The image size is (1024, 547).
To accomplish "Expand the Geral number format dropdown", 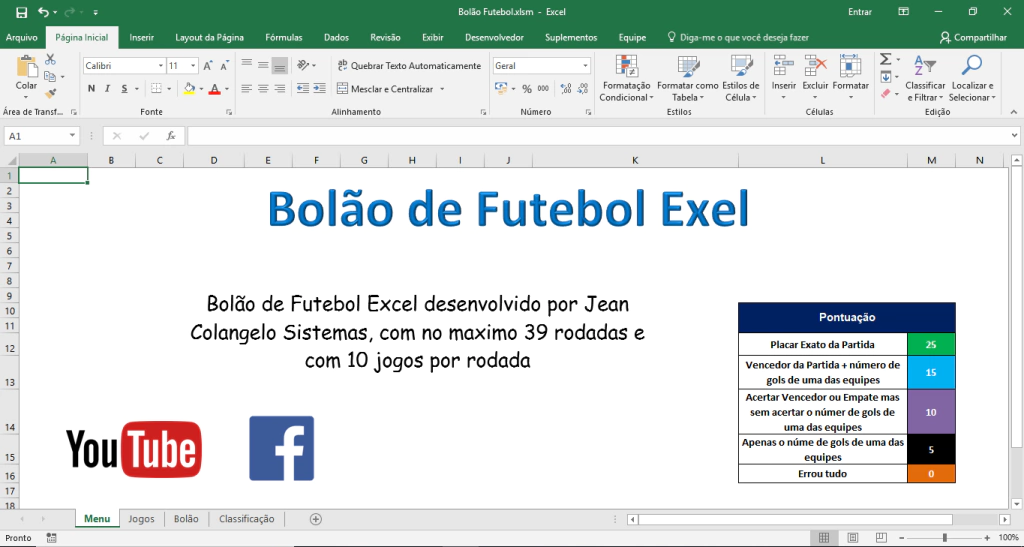I will pos(585,66).
